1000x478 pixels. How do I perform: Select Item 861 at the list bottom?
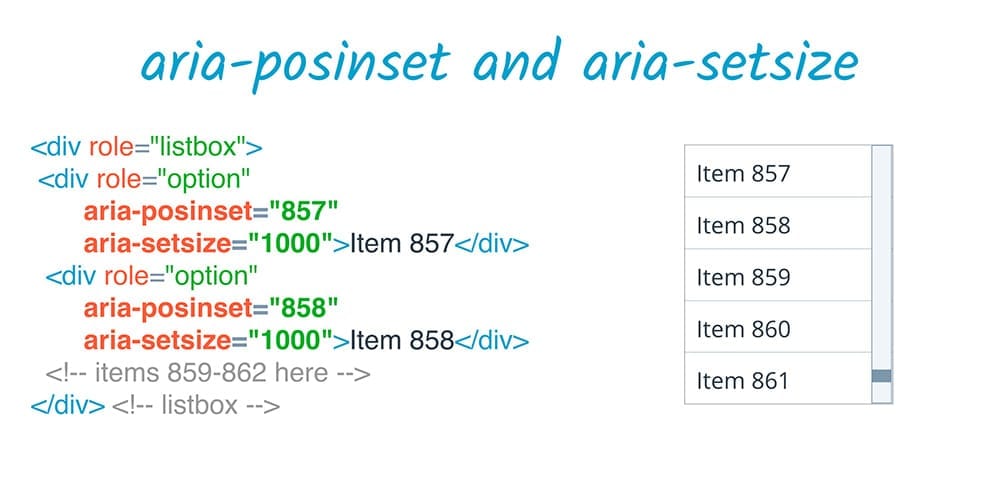tap(778, 380)
